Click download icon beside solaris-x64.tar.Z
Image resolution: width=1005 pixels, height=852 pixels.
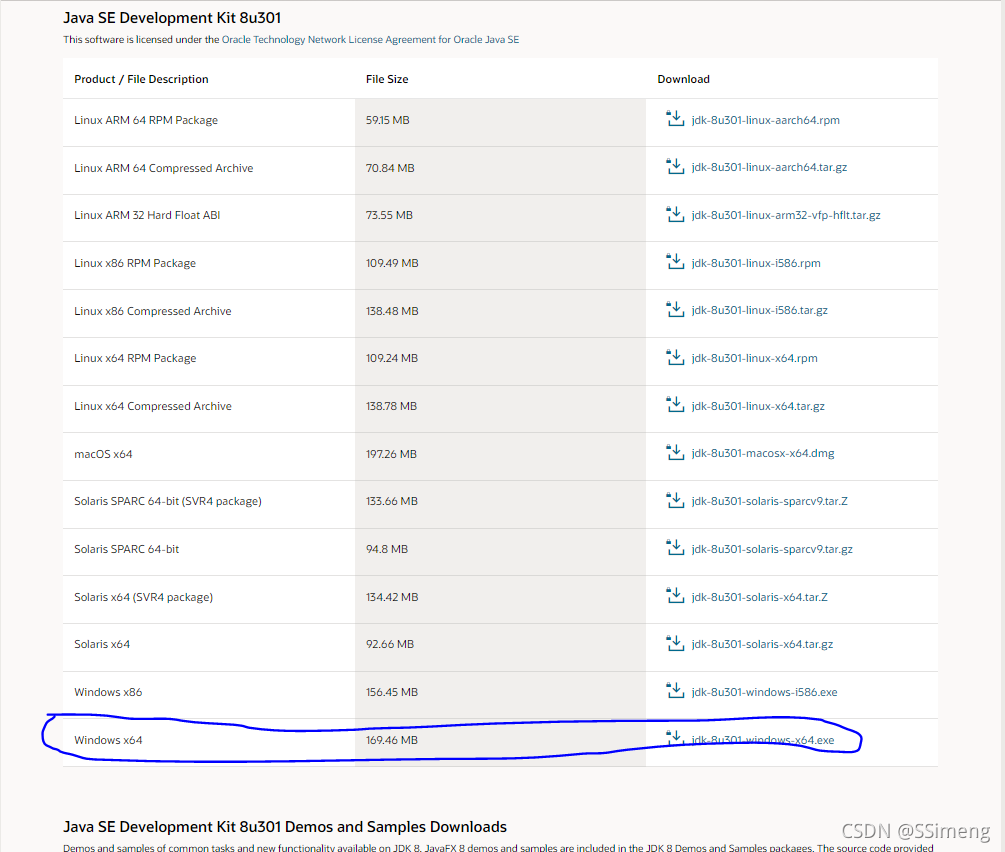[675, 596]
